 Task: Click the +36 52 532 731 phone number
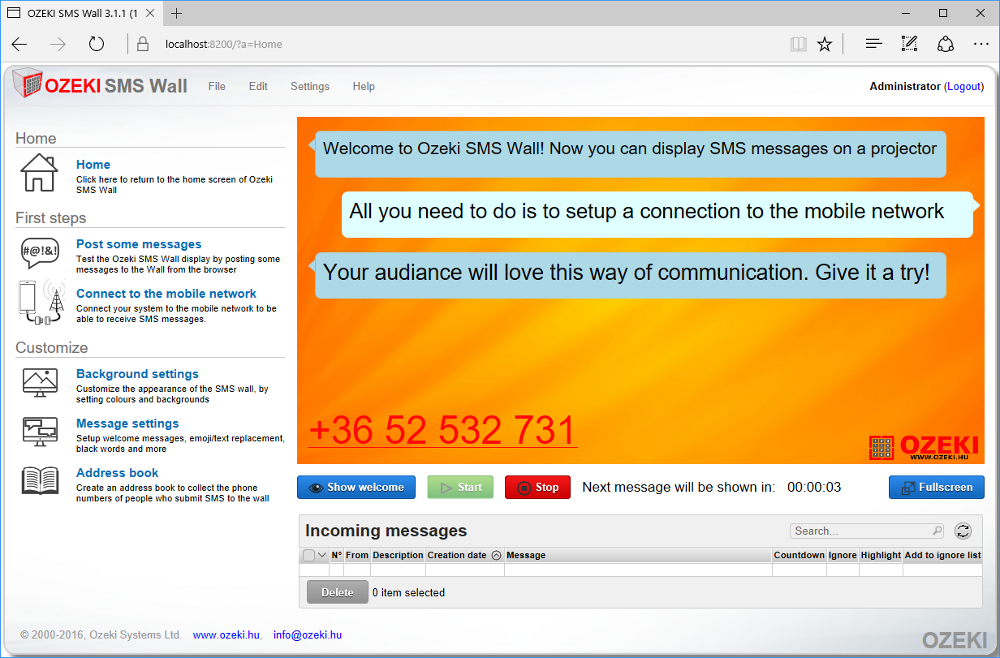[x=443, y=430]
